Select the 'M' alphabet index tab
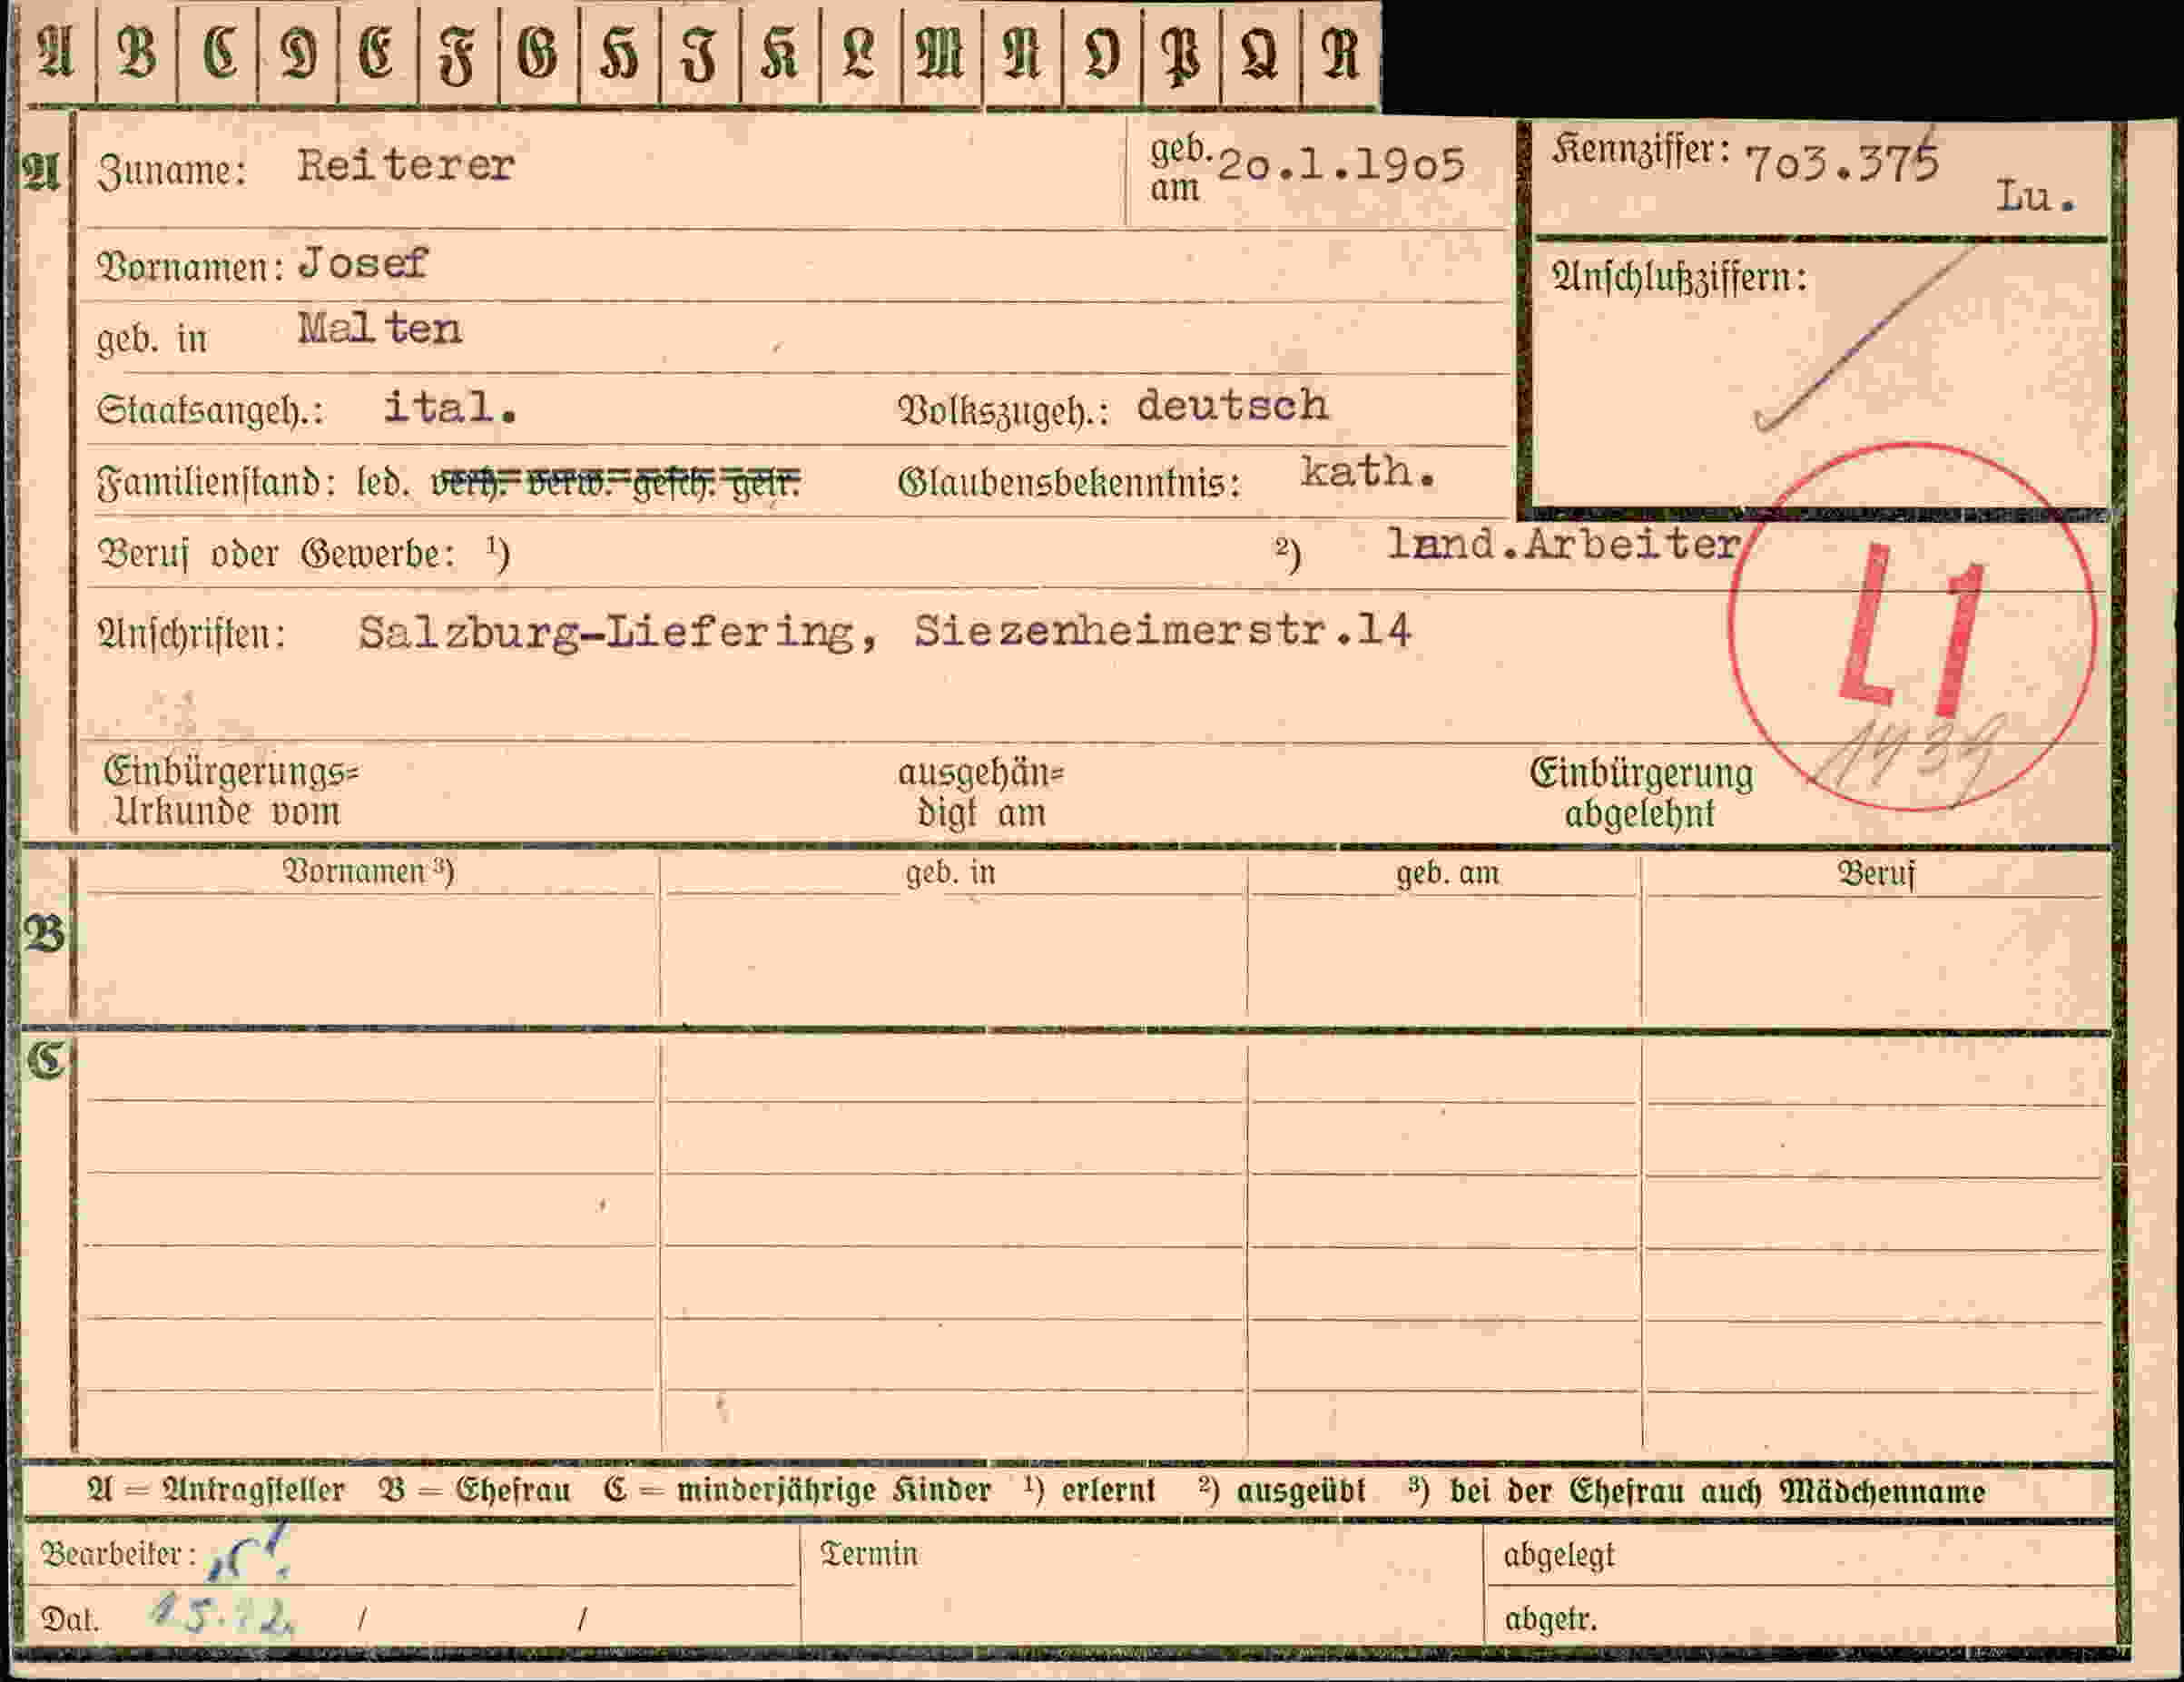 (942, 52)
